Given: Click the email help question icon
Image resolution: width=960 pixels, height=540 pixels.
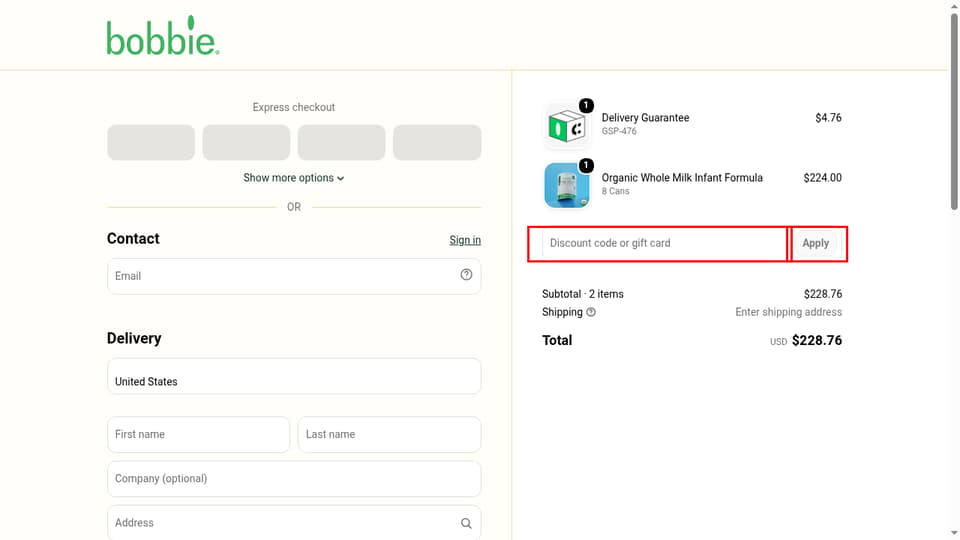Looking at the screenshot, I should [466, 275].
